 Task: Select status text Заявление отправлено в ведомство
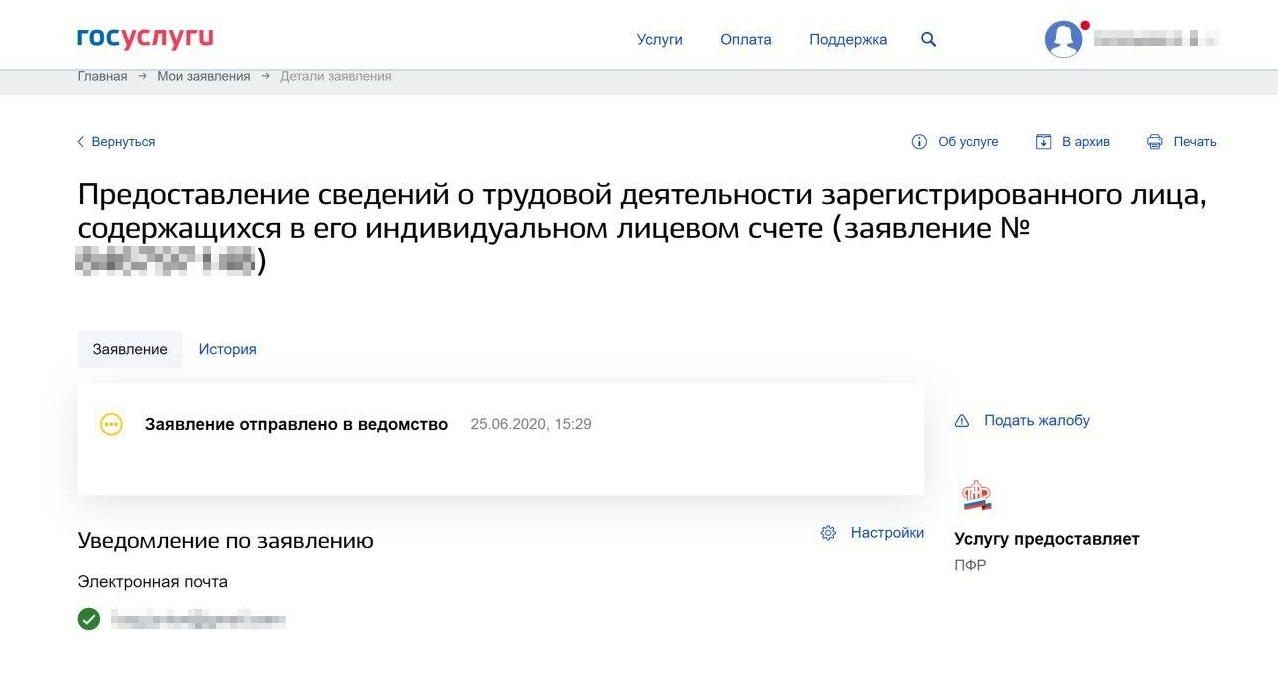(296, 424)
